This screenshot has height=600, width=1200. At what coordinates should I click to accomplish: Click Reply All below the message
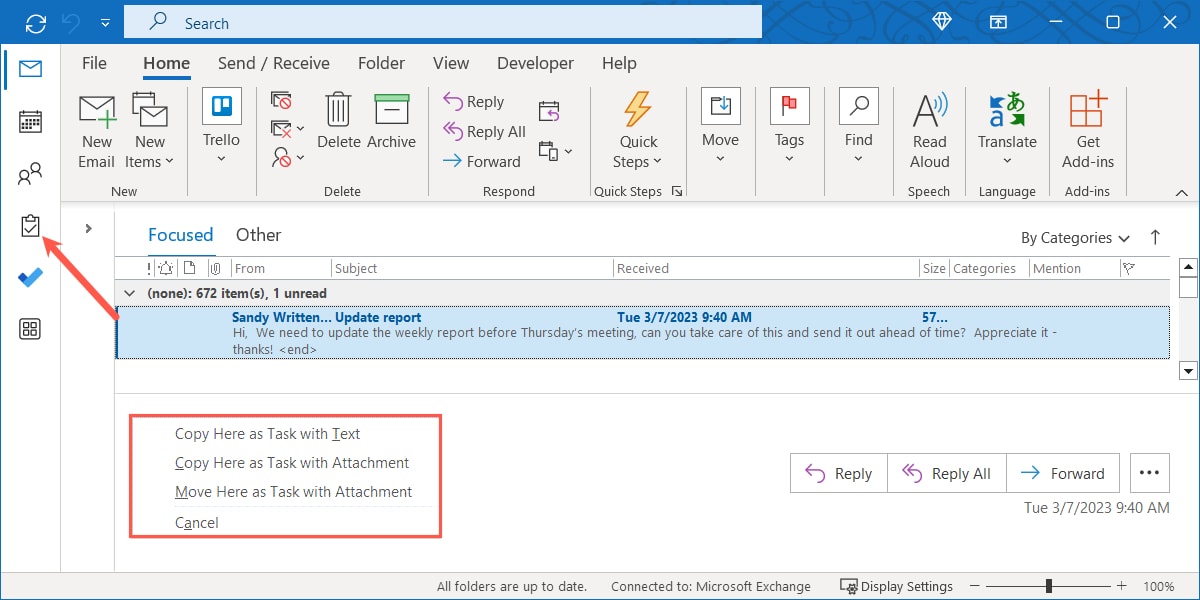946,472
